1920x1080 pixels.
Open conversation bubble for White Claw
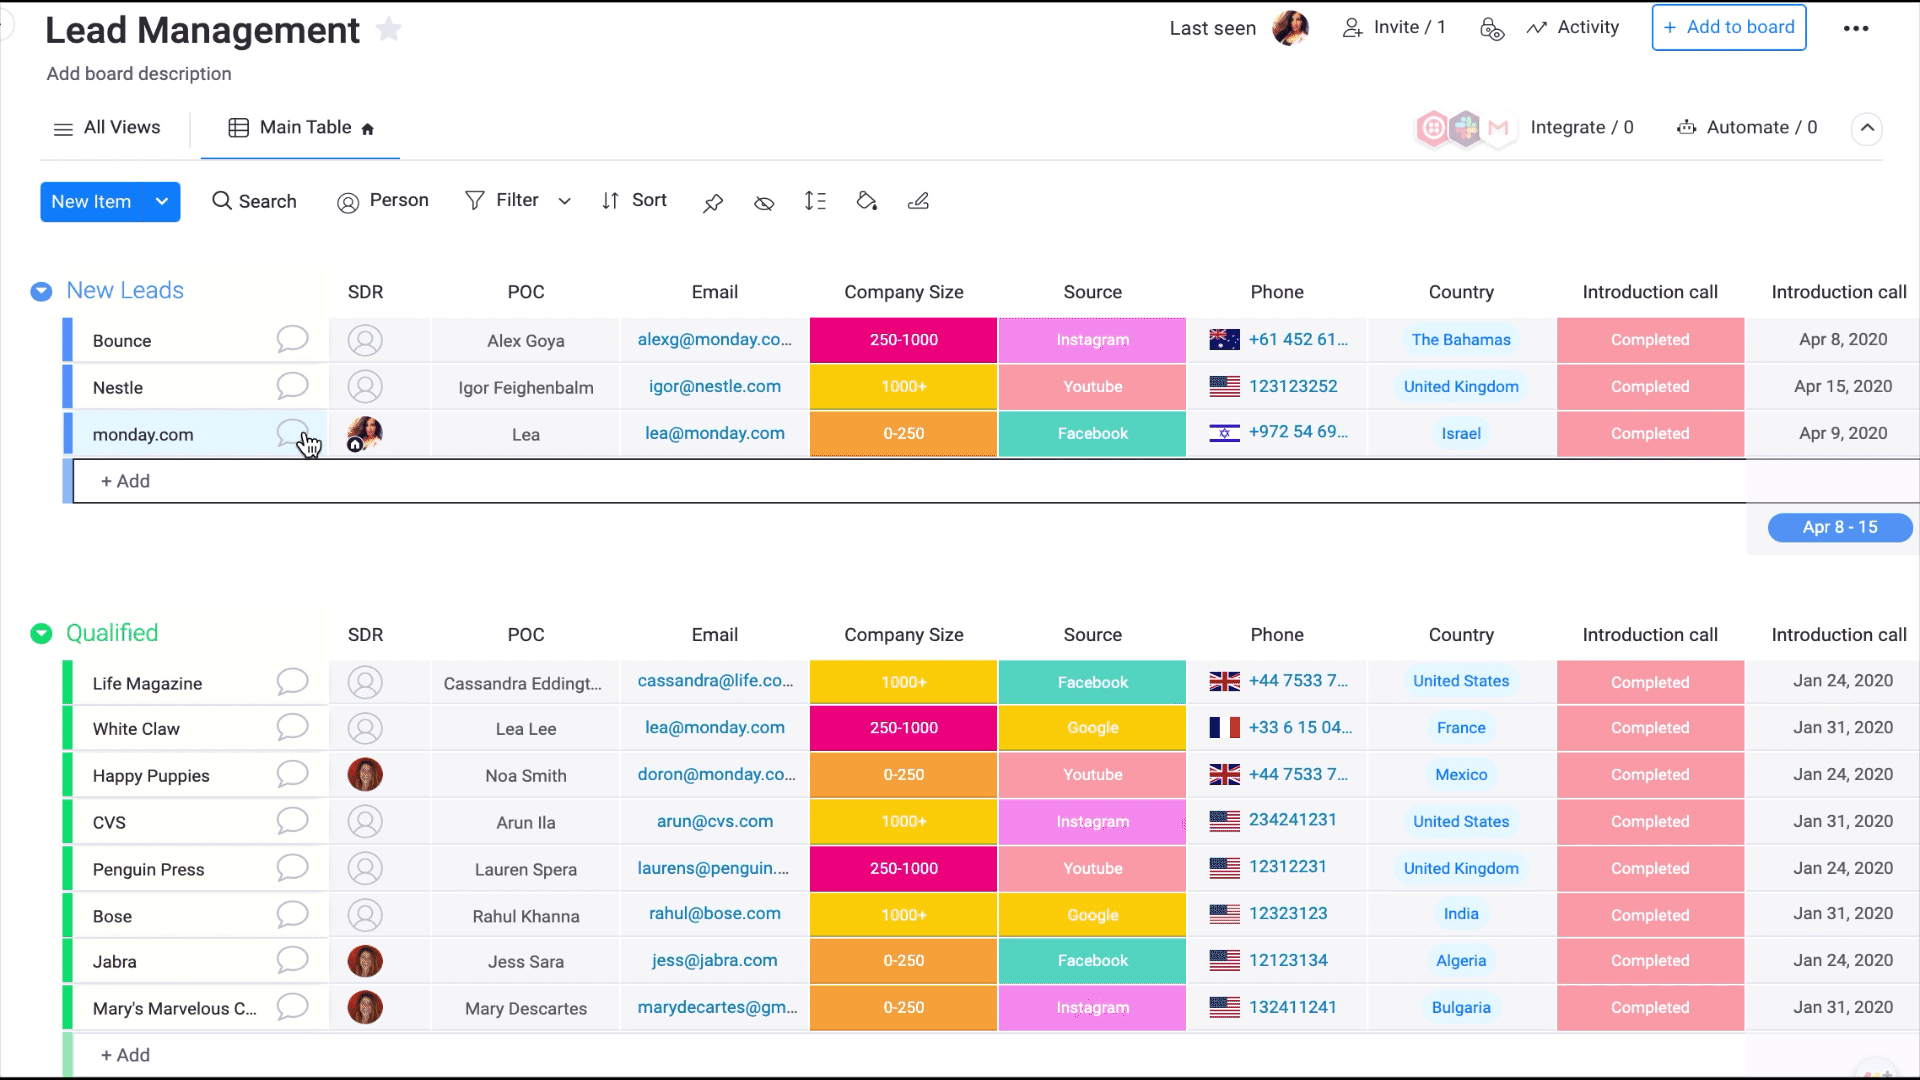pos(292,727)
